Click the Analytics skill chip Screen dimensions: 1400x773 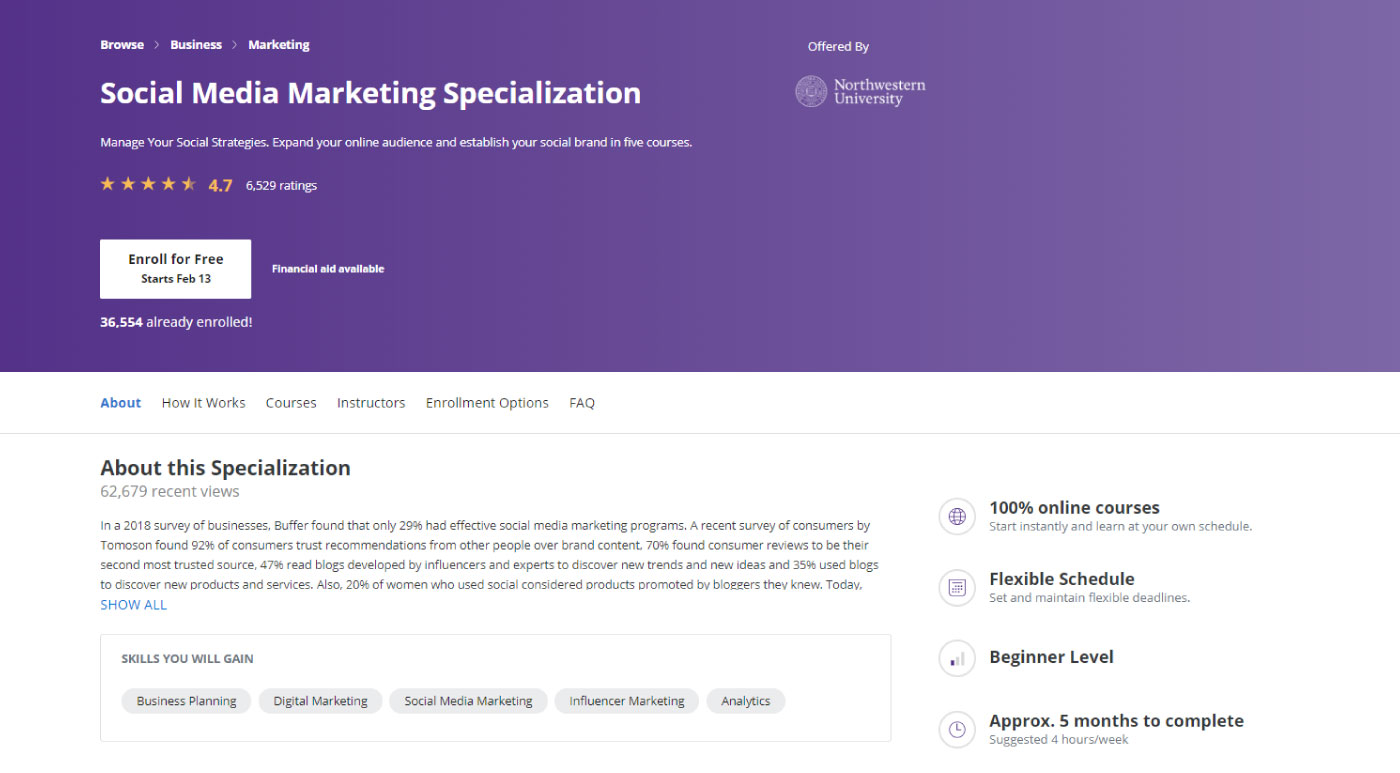745,701
